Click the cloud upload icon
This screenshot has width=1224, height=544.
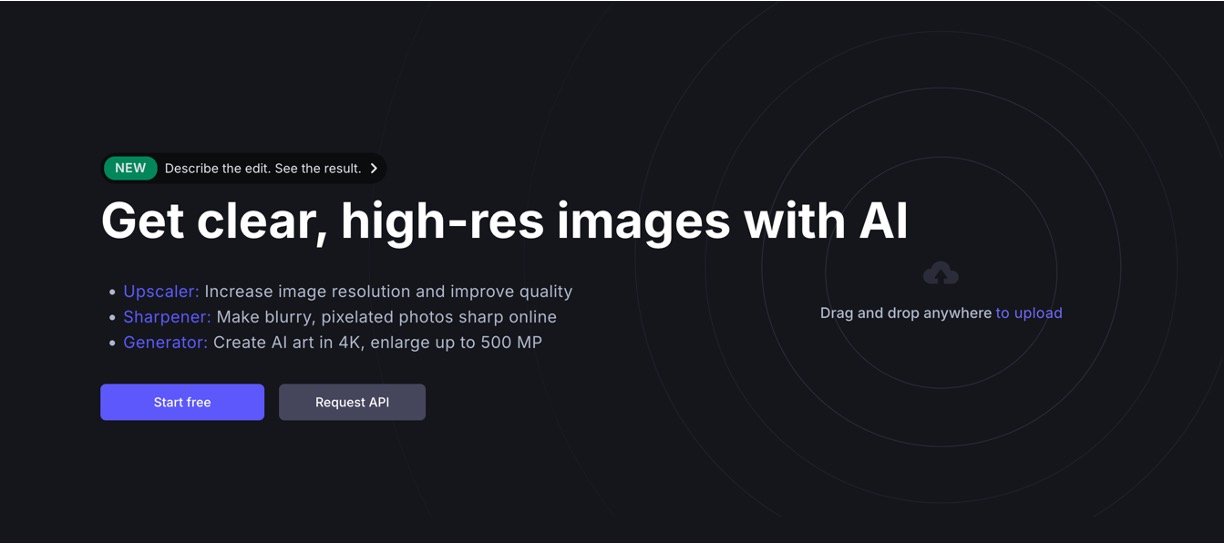coord(940,273)
